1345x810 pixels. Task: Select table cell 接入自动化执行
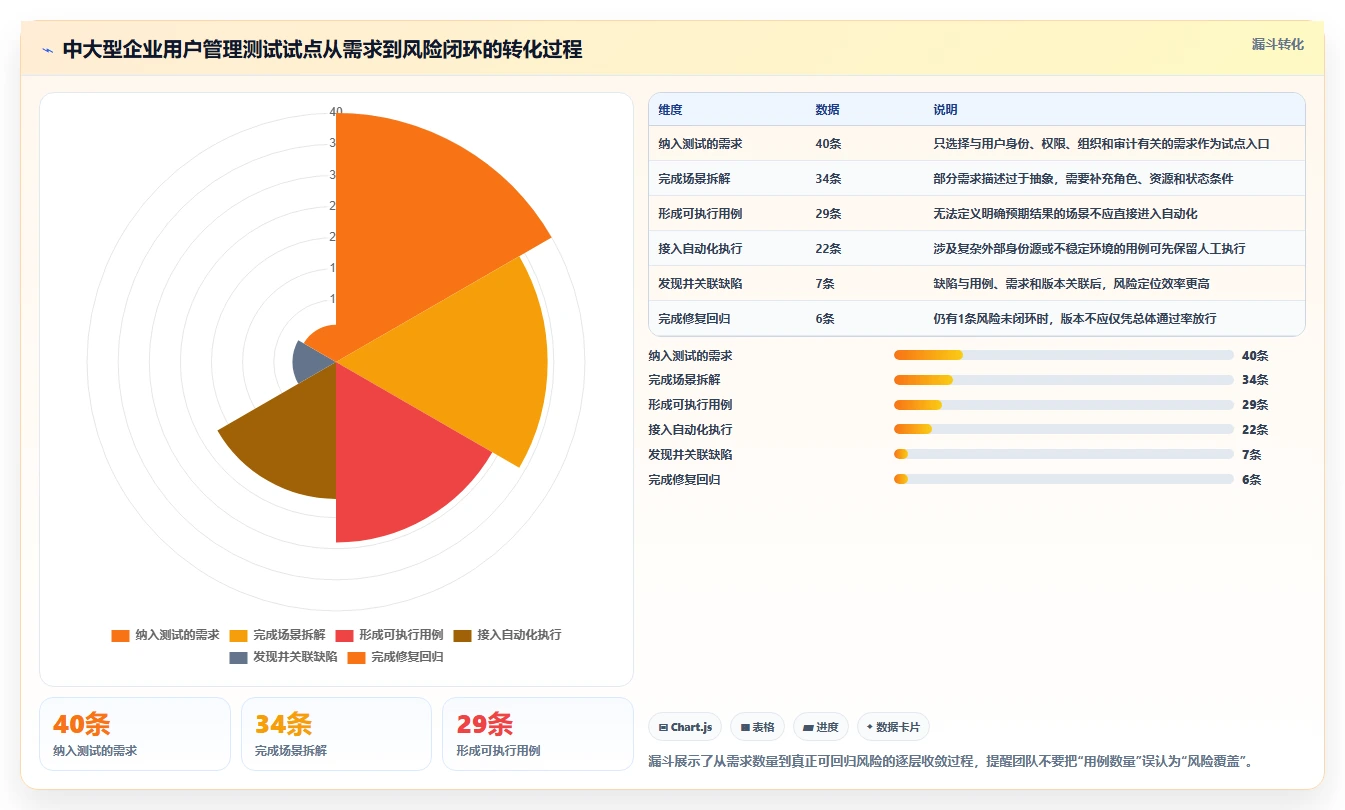tap(700, 249)
